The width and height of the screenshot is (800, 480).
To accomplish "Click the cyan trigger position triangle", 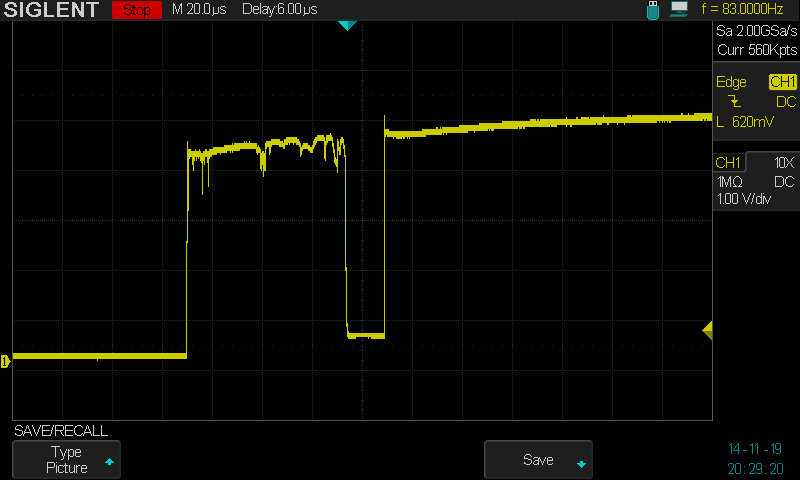I will click(x=346, y=25).
